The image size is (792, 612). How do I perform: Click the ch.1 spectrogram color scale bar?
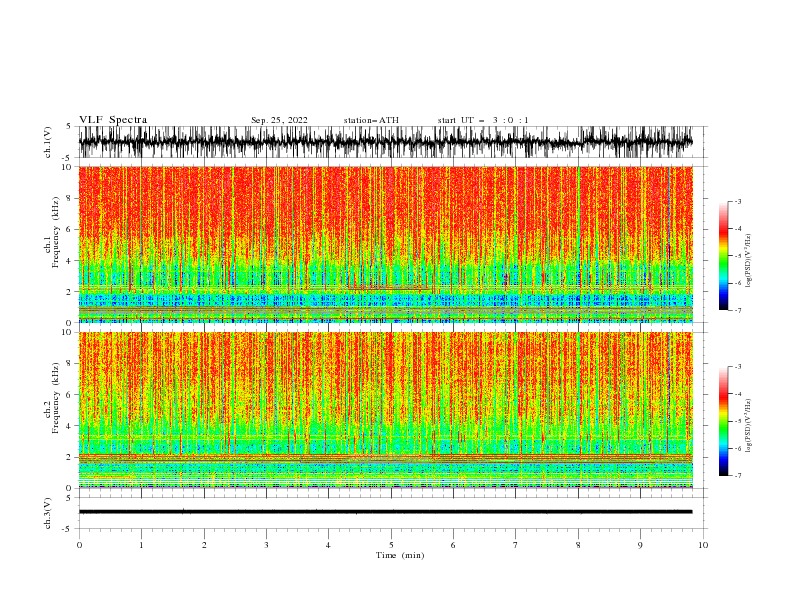[x=724, y=256]
